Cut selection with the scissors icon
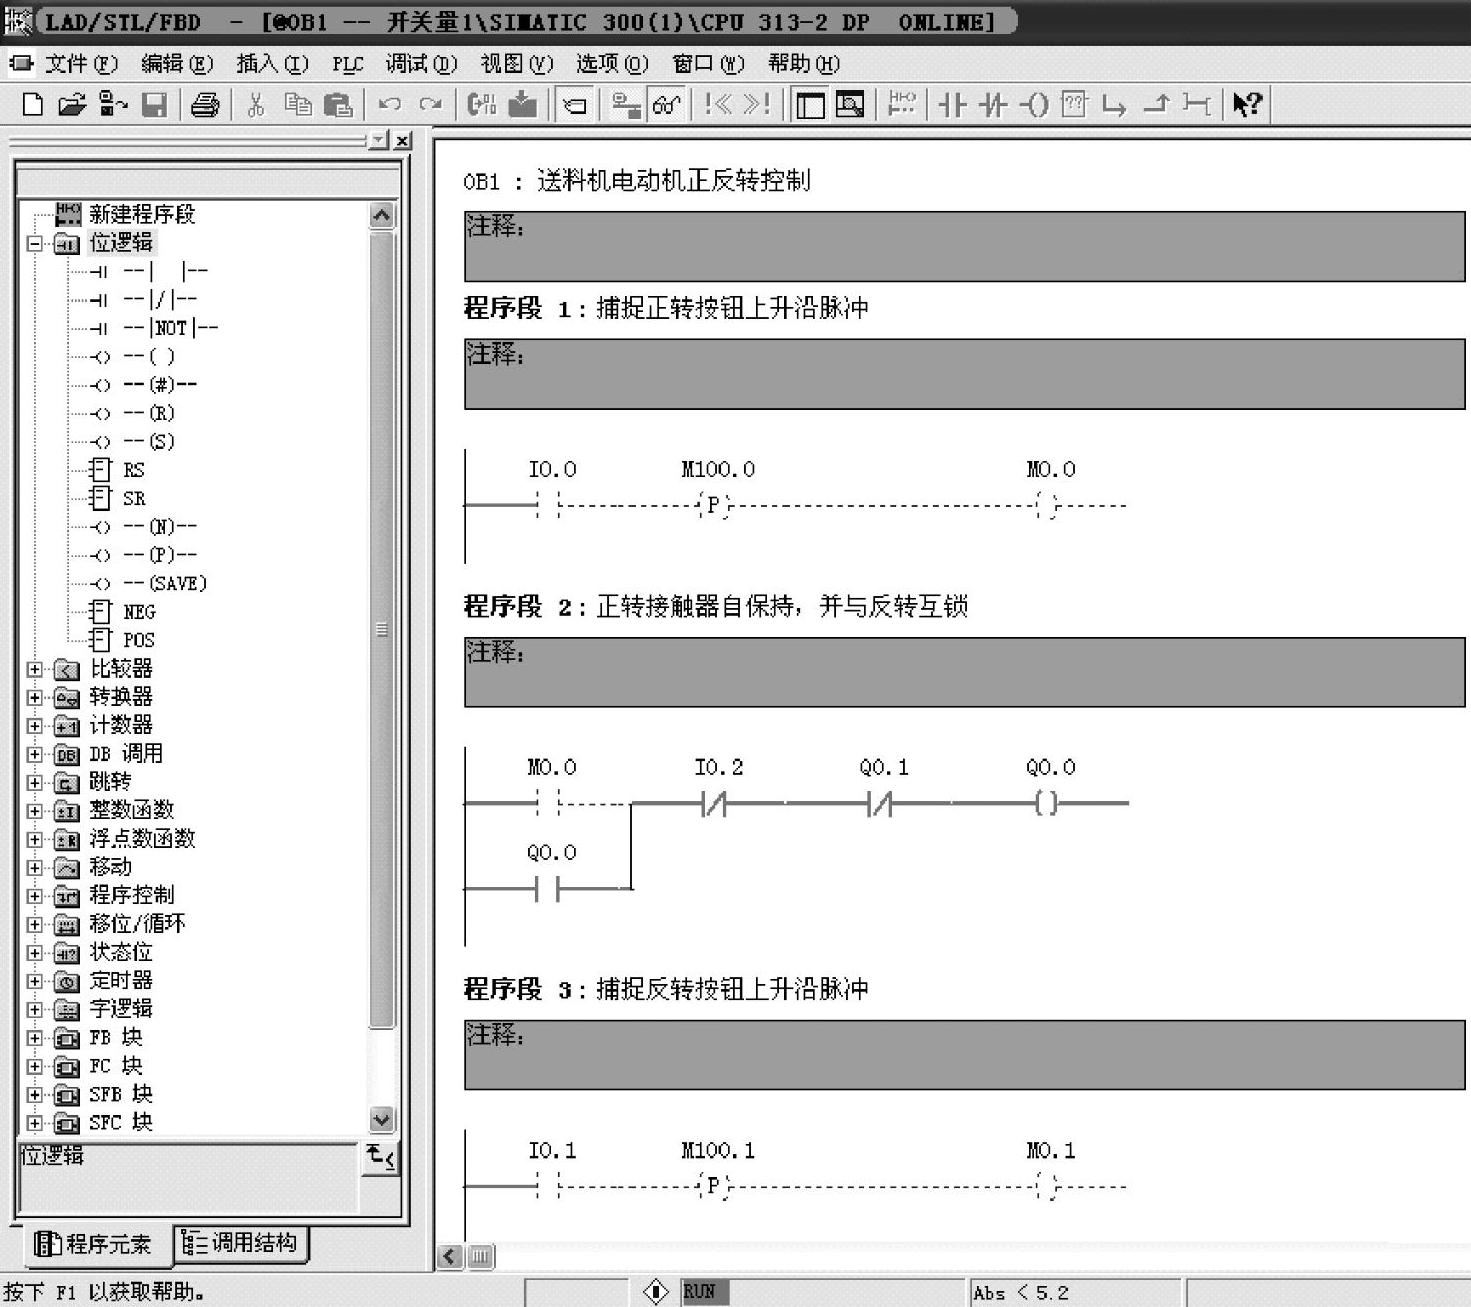 click(256, 104)
